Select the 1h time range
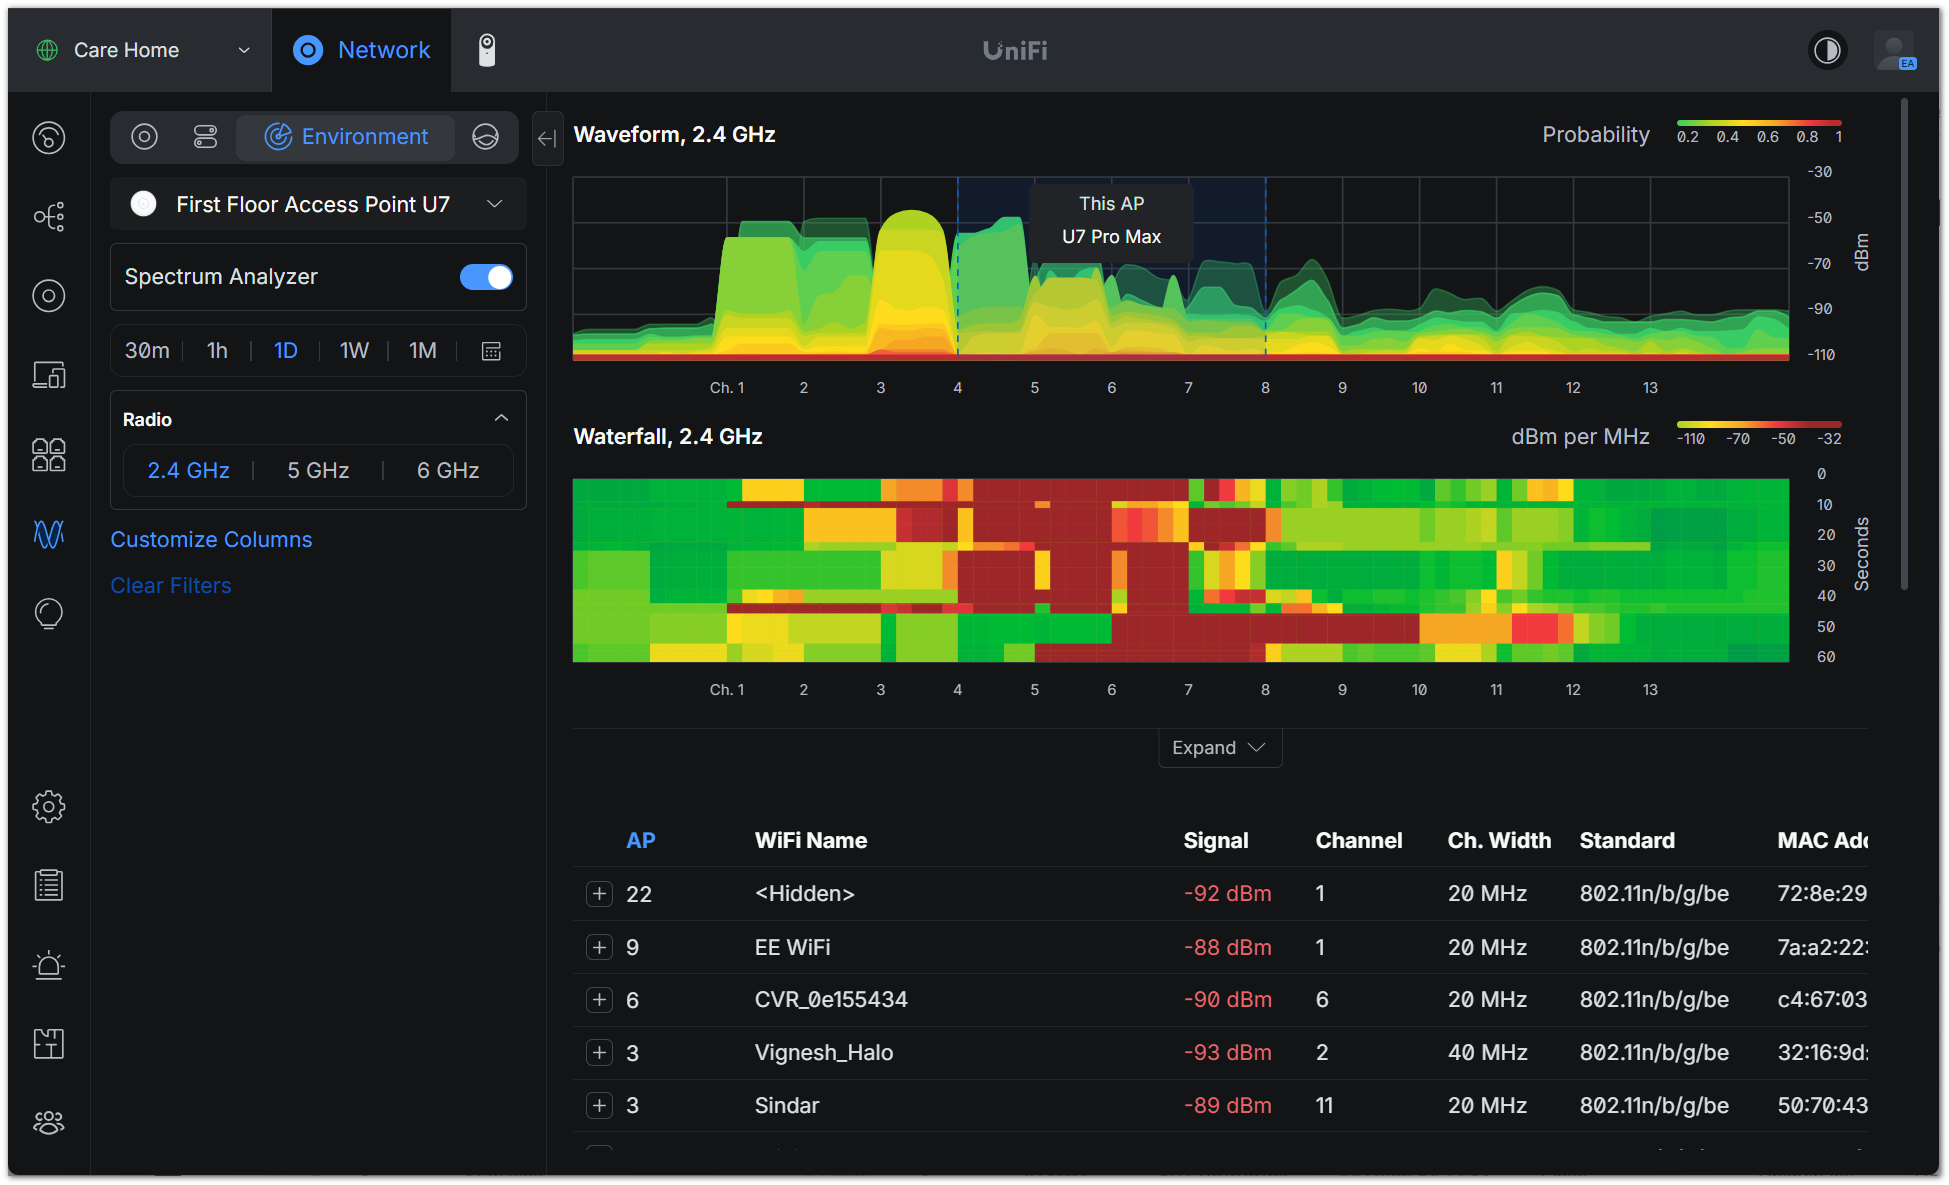This screenshot has height=1185, width=1949. [217, 351]
